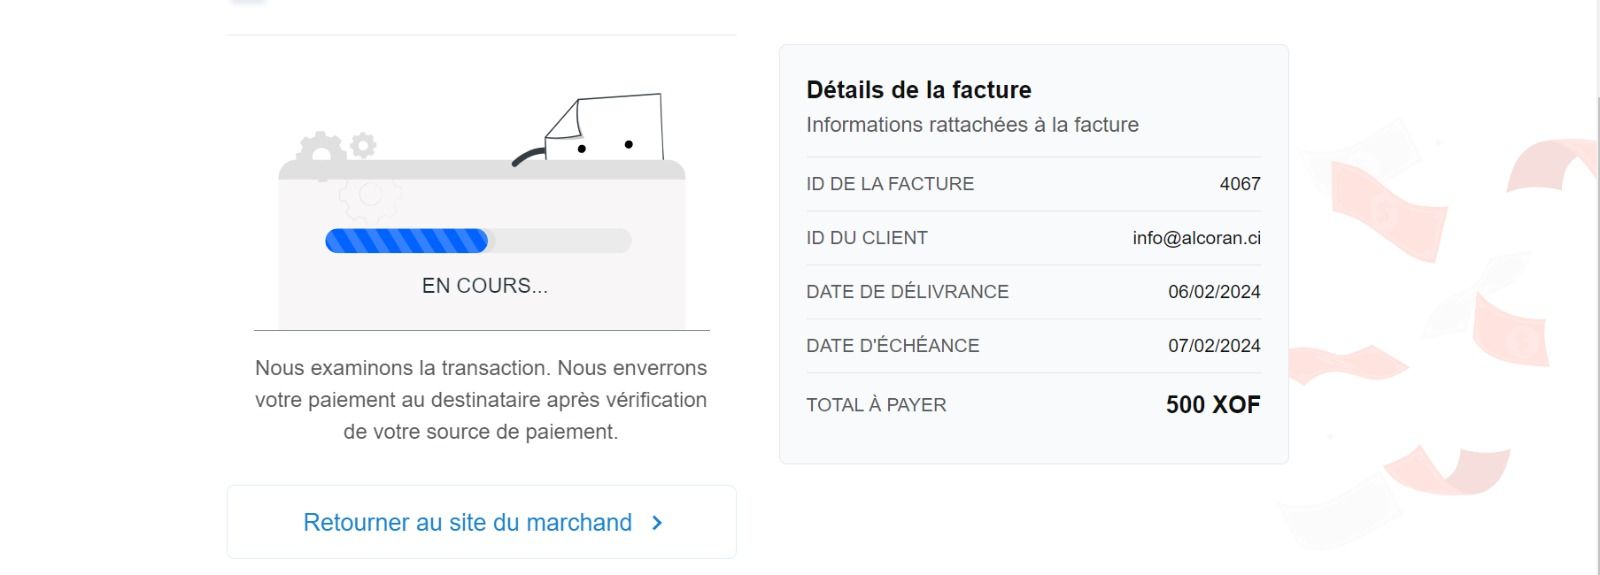
Task: Click the 'TOTAL À PAYER' label
Action: 876,405
